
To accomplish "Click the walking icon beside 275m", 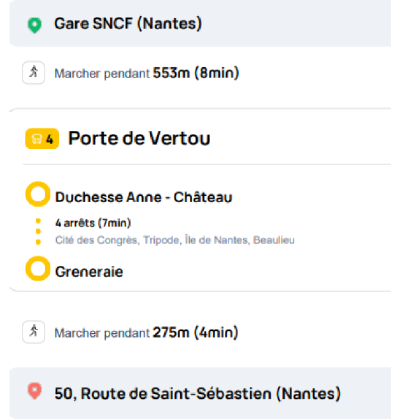I will point(33,332).
